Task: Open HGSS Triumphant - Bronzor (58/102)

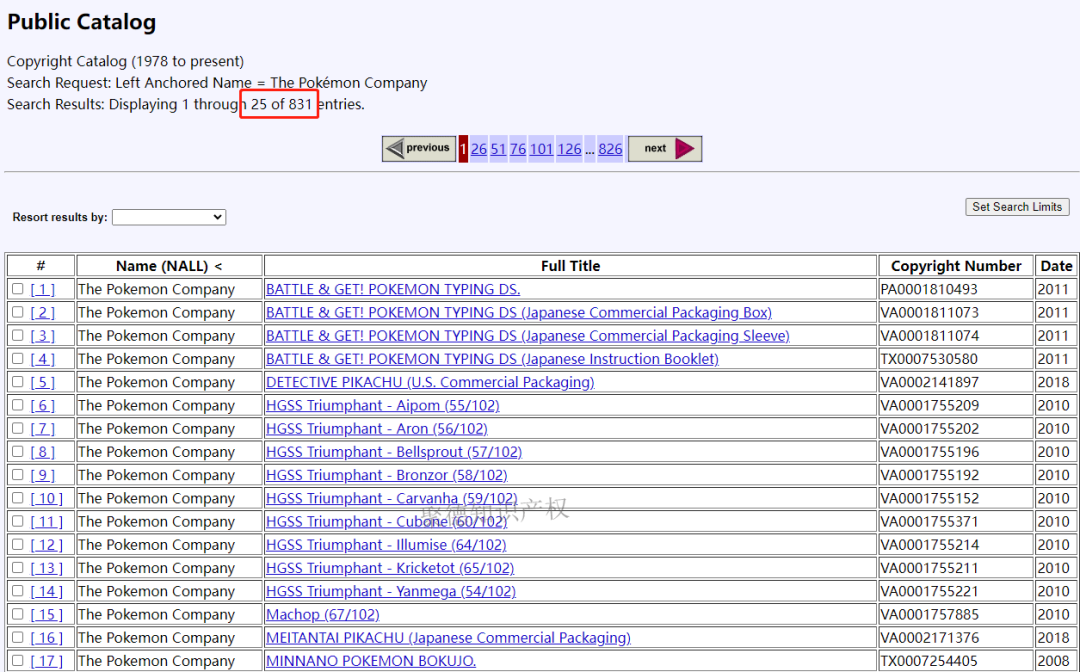Action: coord(386,475)
